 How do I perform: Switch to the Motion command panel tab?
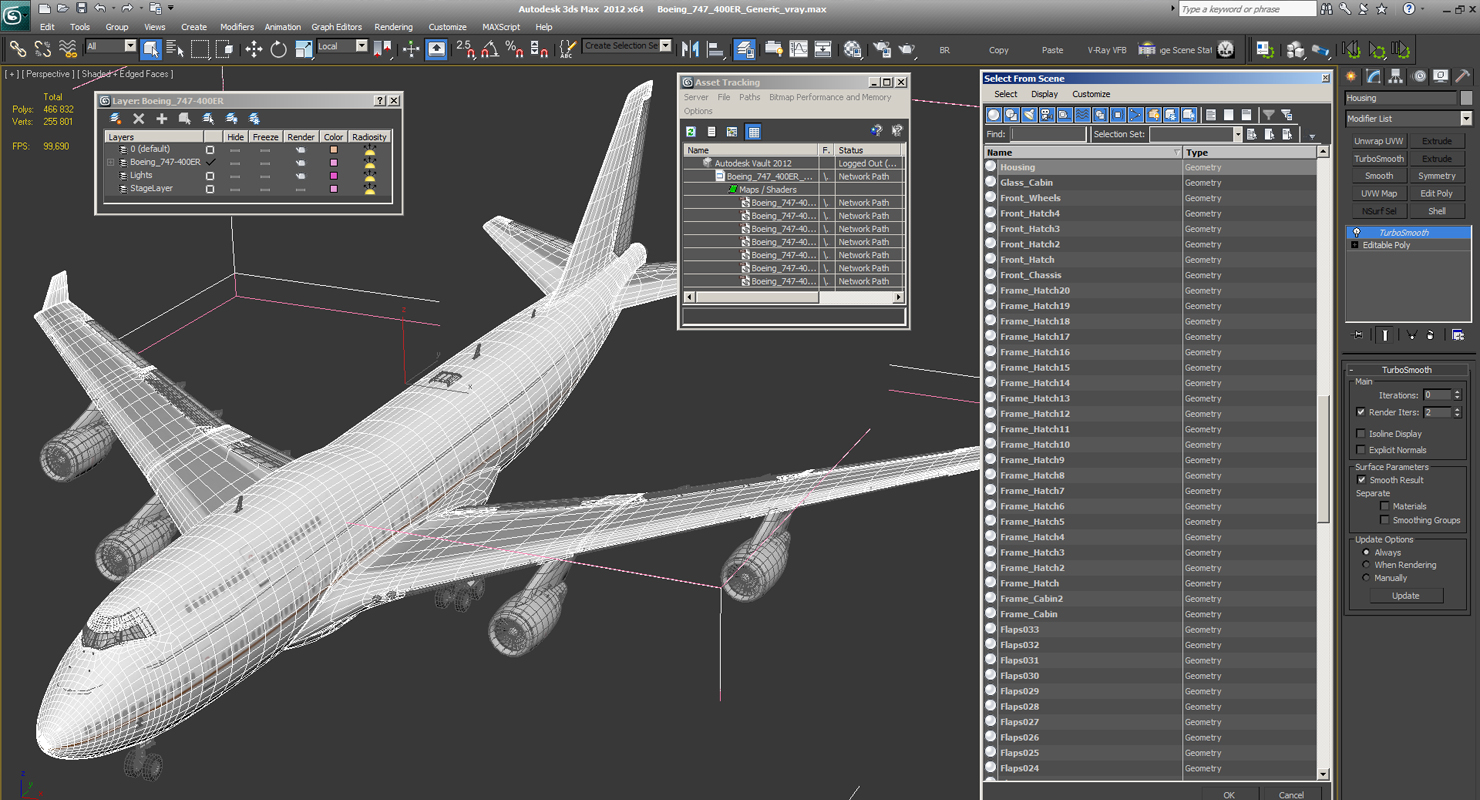[x=1418, y=76]
